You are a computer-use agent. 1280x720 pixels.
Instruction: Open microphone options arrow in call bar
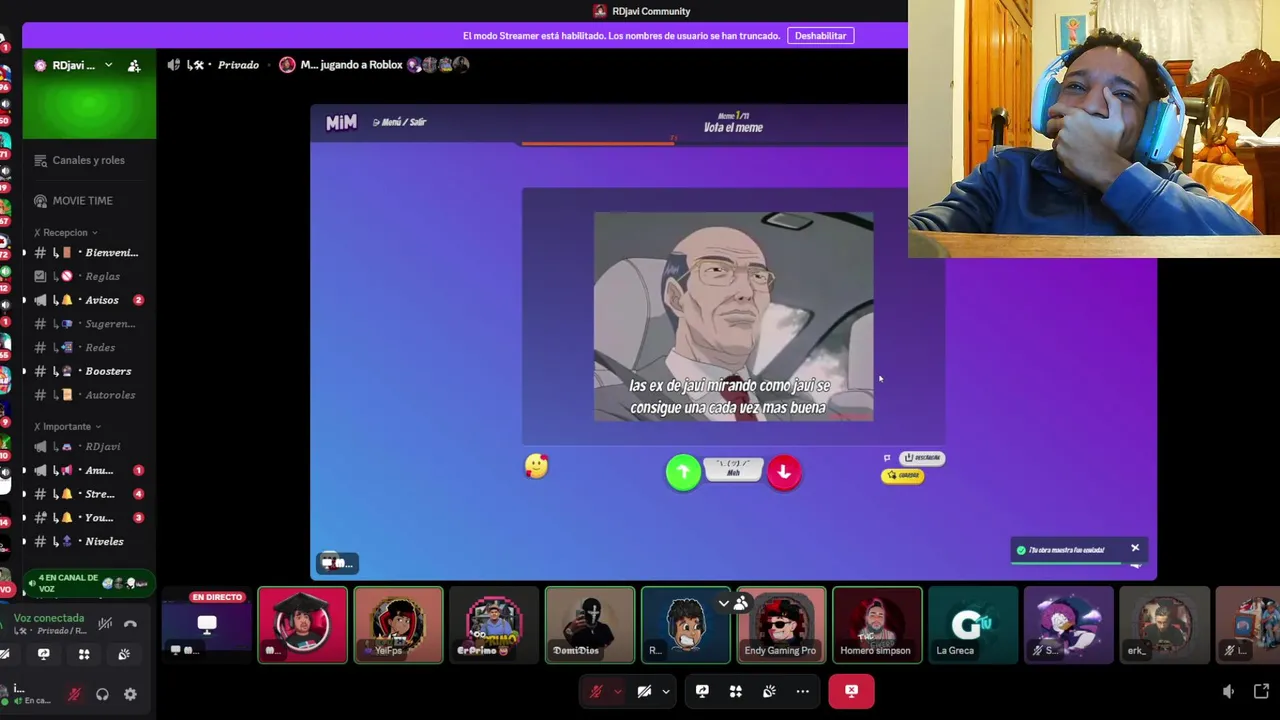pos(617,691)
